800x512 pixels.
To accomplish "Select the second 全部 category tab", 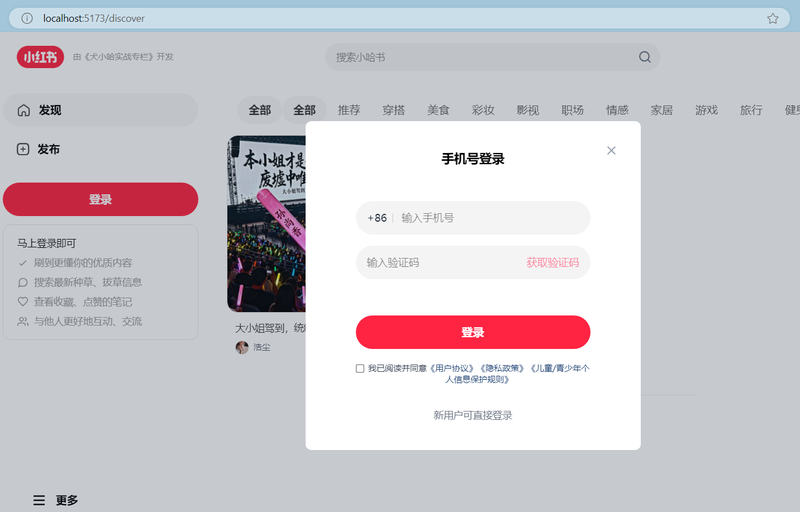I will [305, 110].
